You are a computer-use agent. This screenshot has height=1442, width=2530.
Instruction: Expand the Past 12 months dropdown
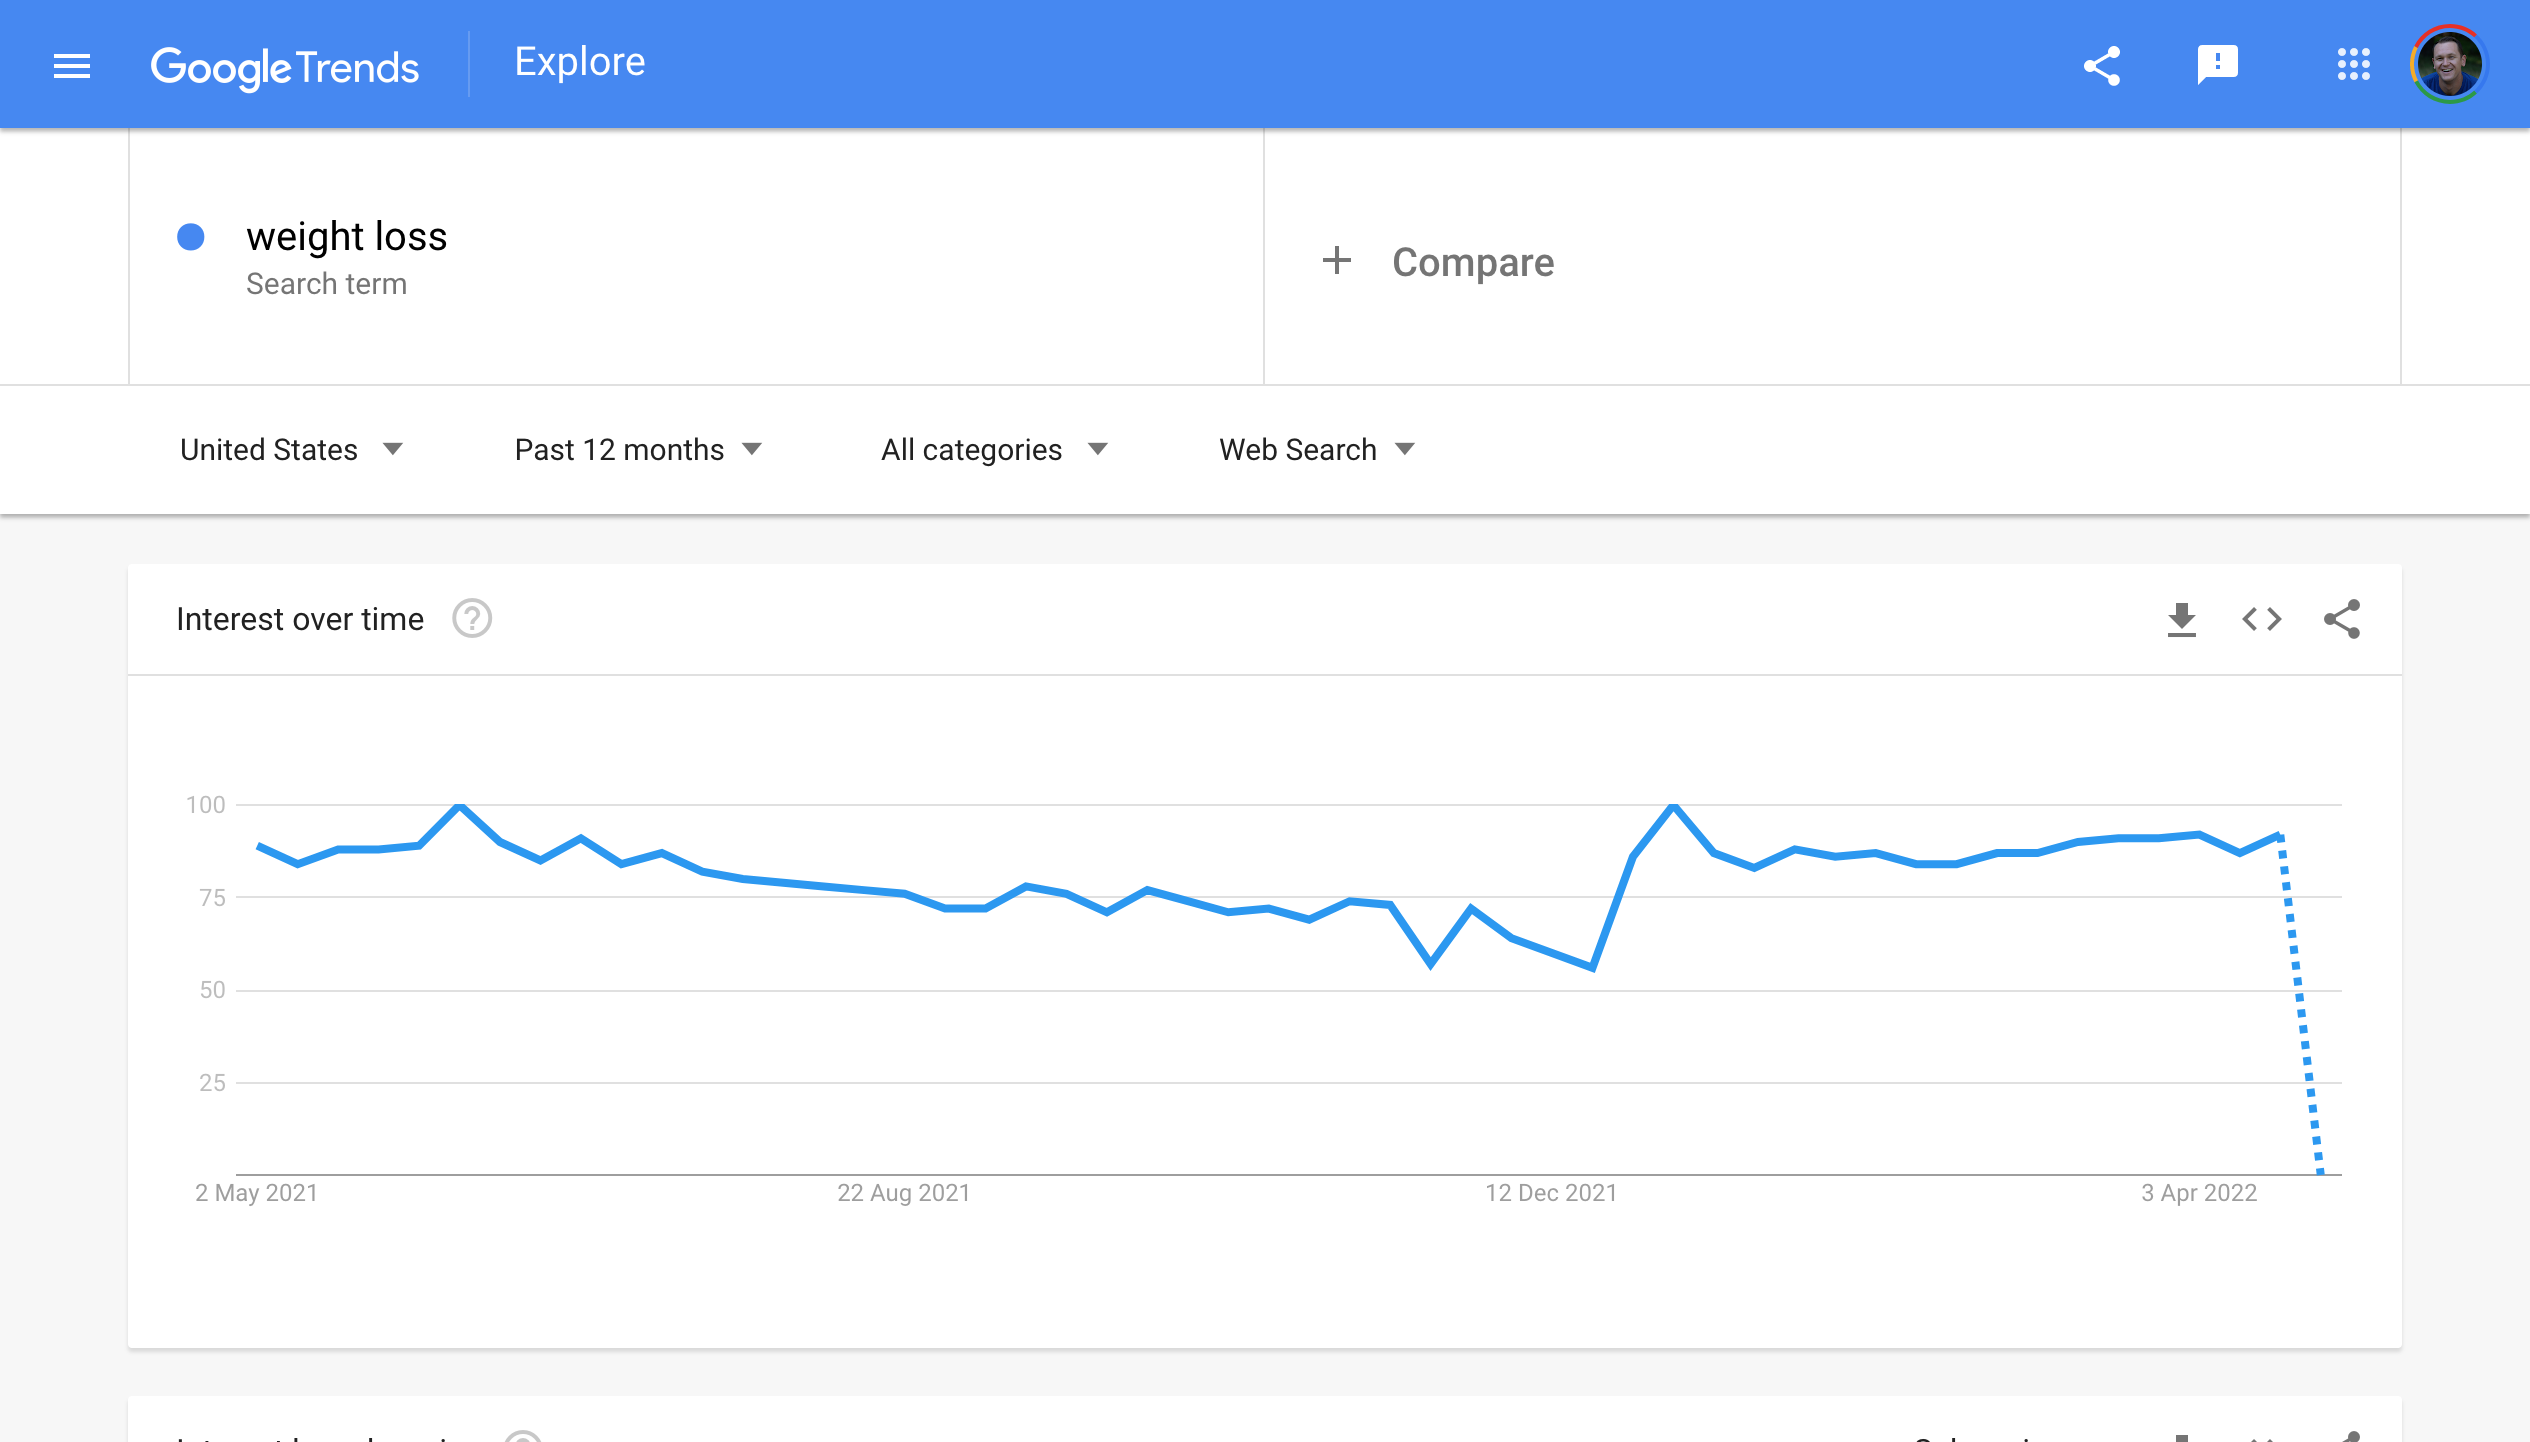(x=638, y=450)
